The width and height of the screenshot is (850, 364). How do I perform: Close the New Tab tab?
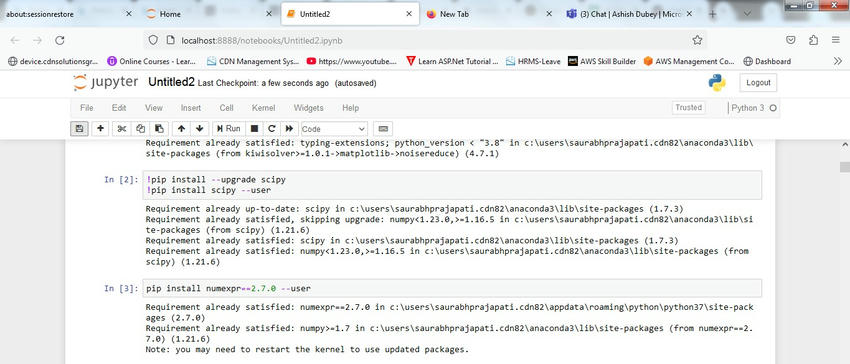pos(549,14)
